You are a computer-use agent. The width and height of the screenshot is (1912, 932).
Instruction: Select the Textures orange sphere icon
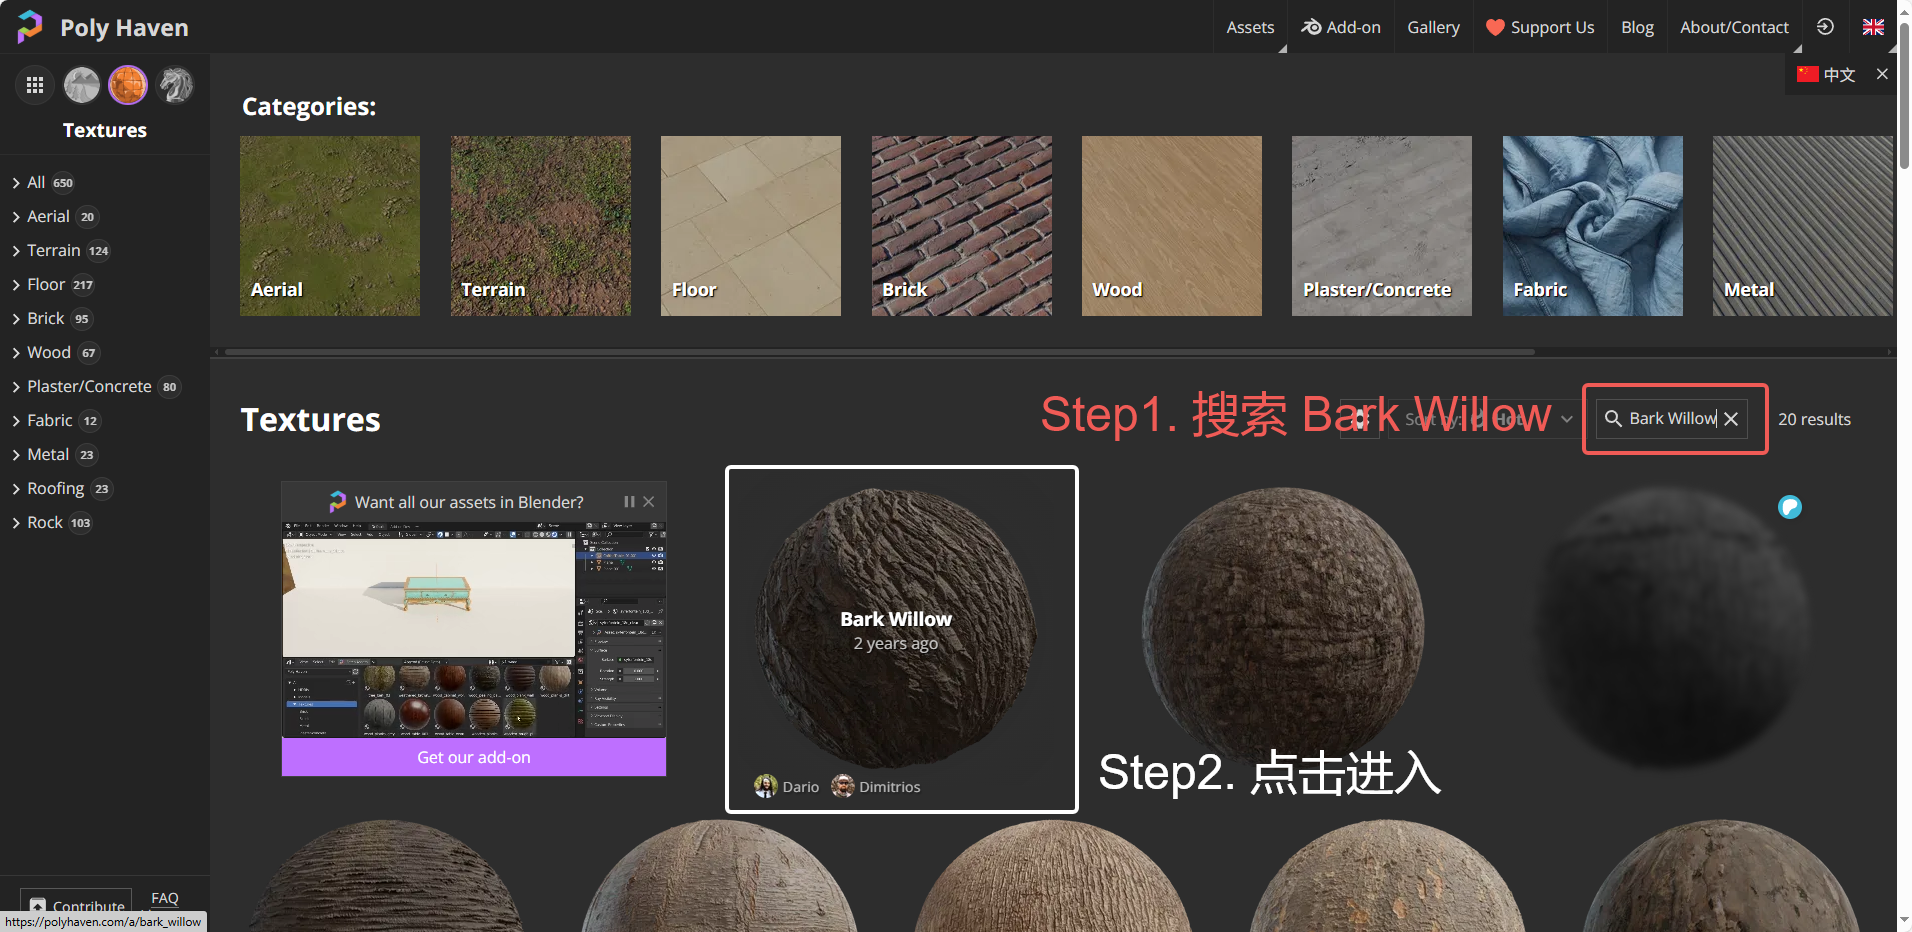(x=128, y=85)
